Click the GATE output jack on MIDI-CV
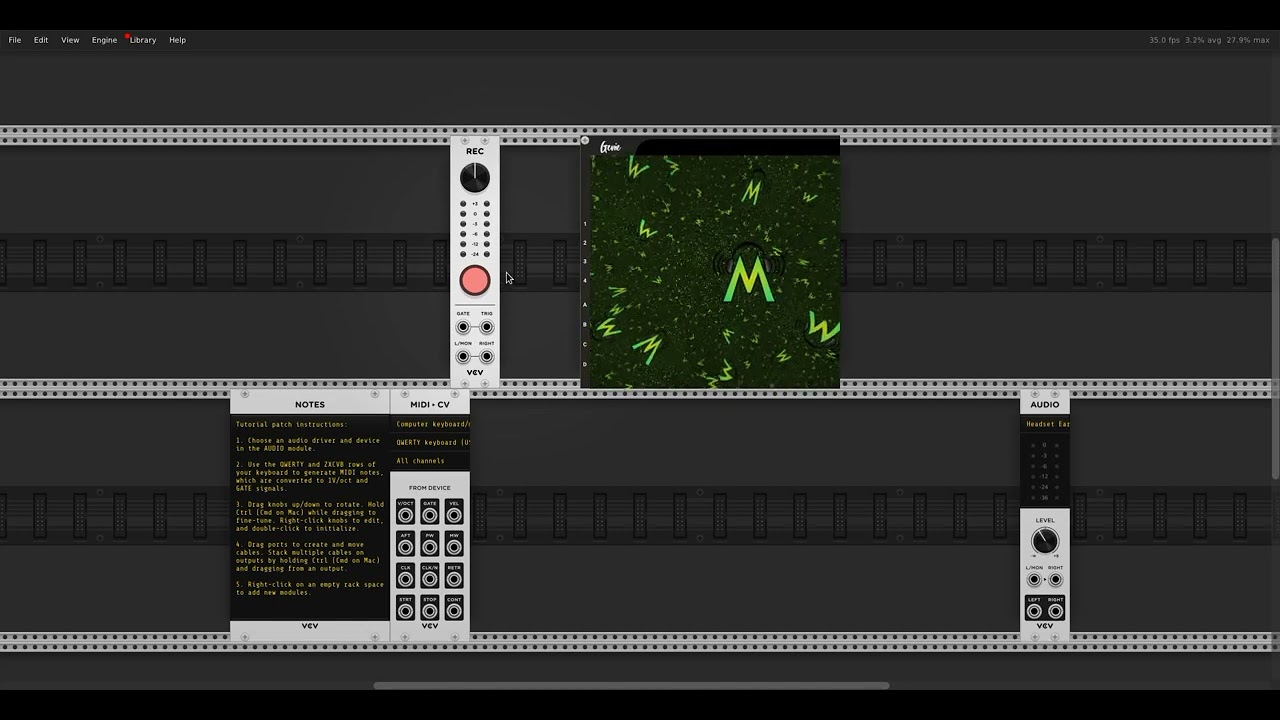1280x720 pixels. [430, 515]
